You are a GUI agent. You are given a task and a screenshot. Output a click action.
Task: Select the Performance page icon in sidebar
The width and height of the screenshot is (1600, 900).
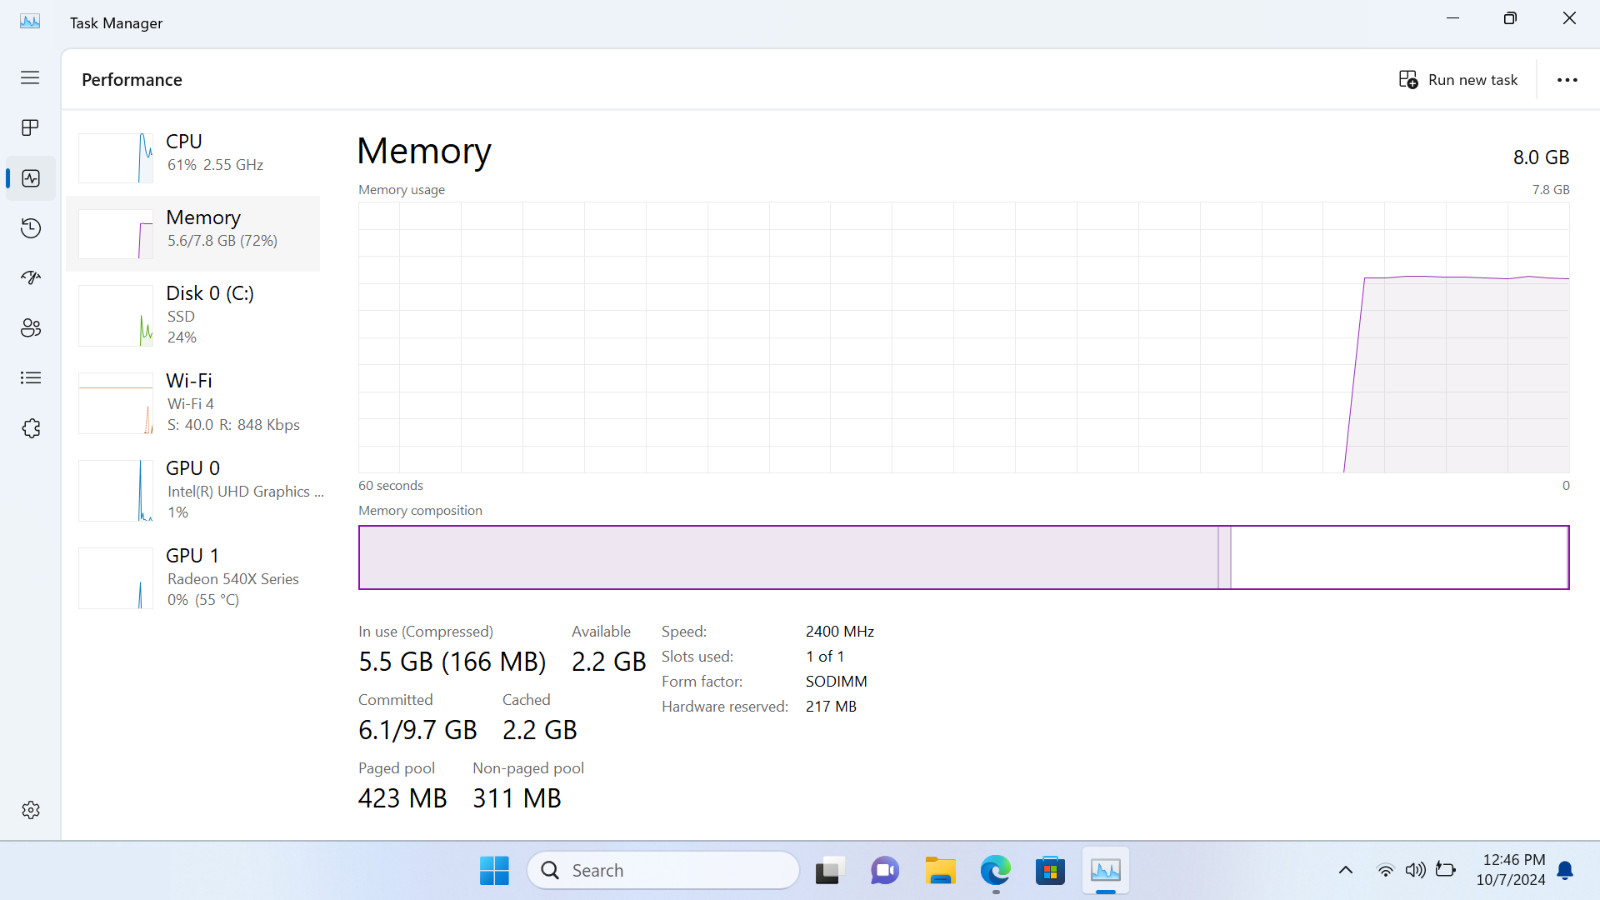tap(31, 178)
